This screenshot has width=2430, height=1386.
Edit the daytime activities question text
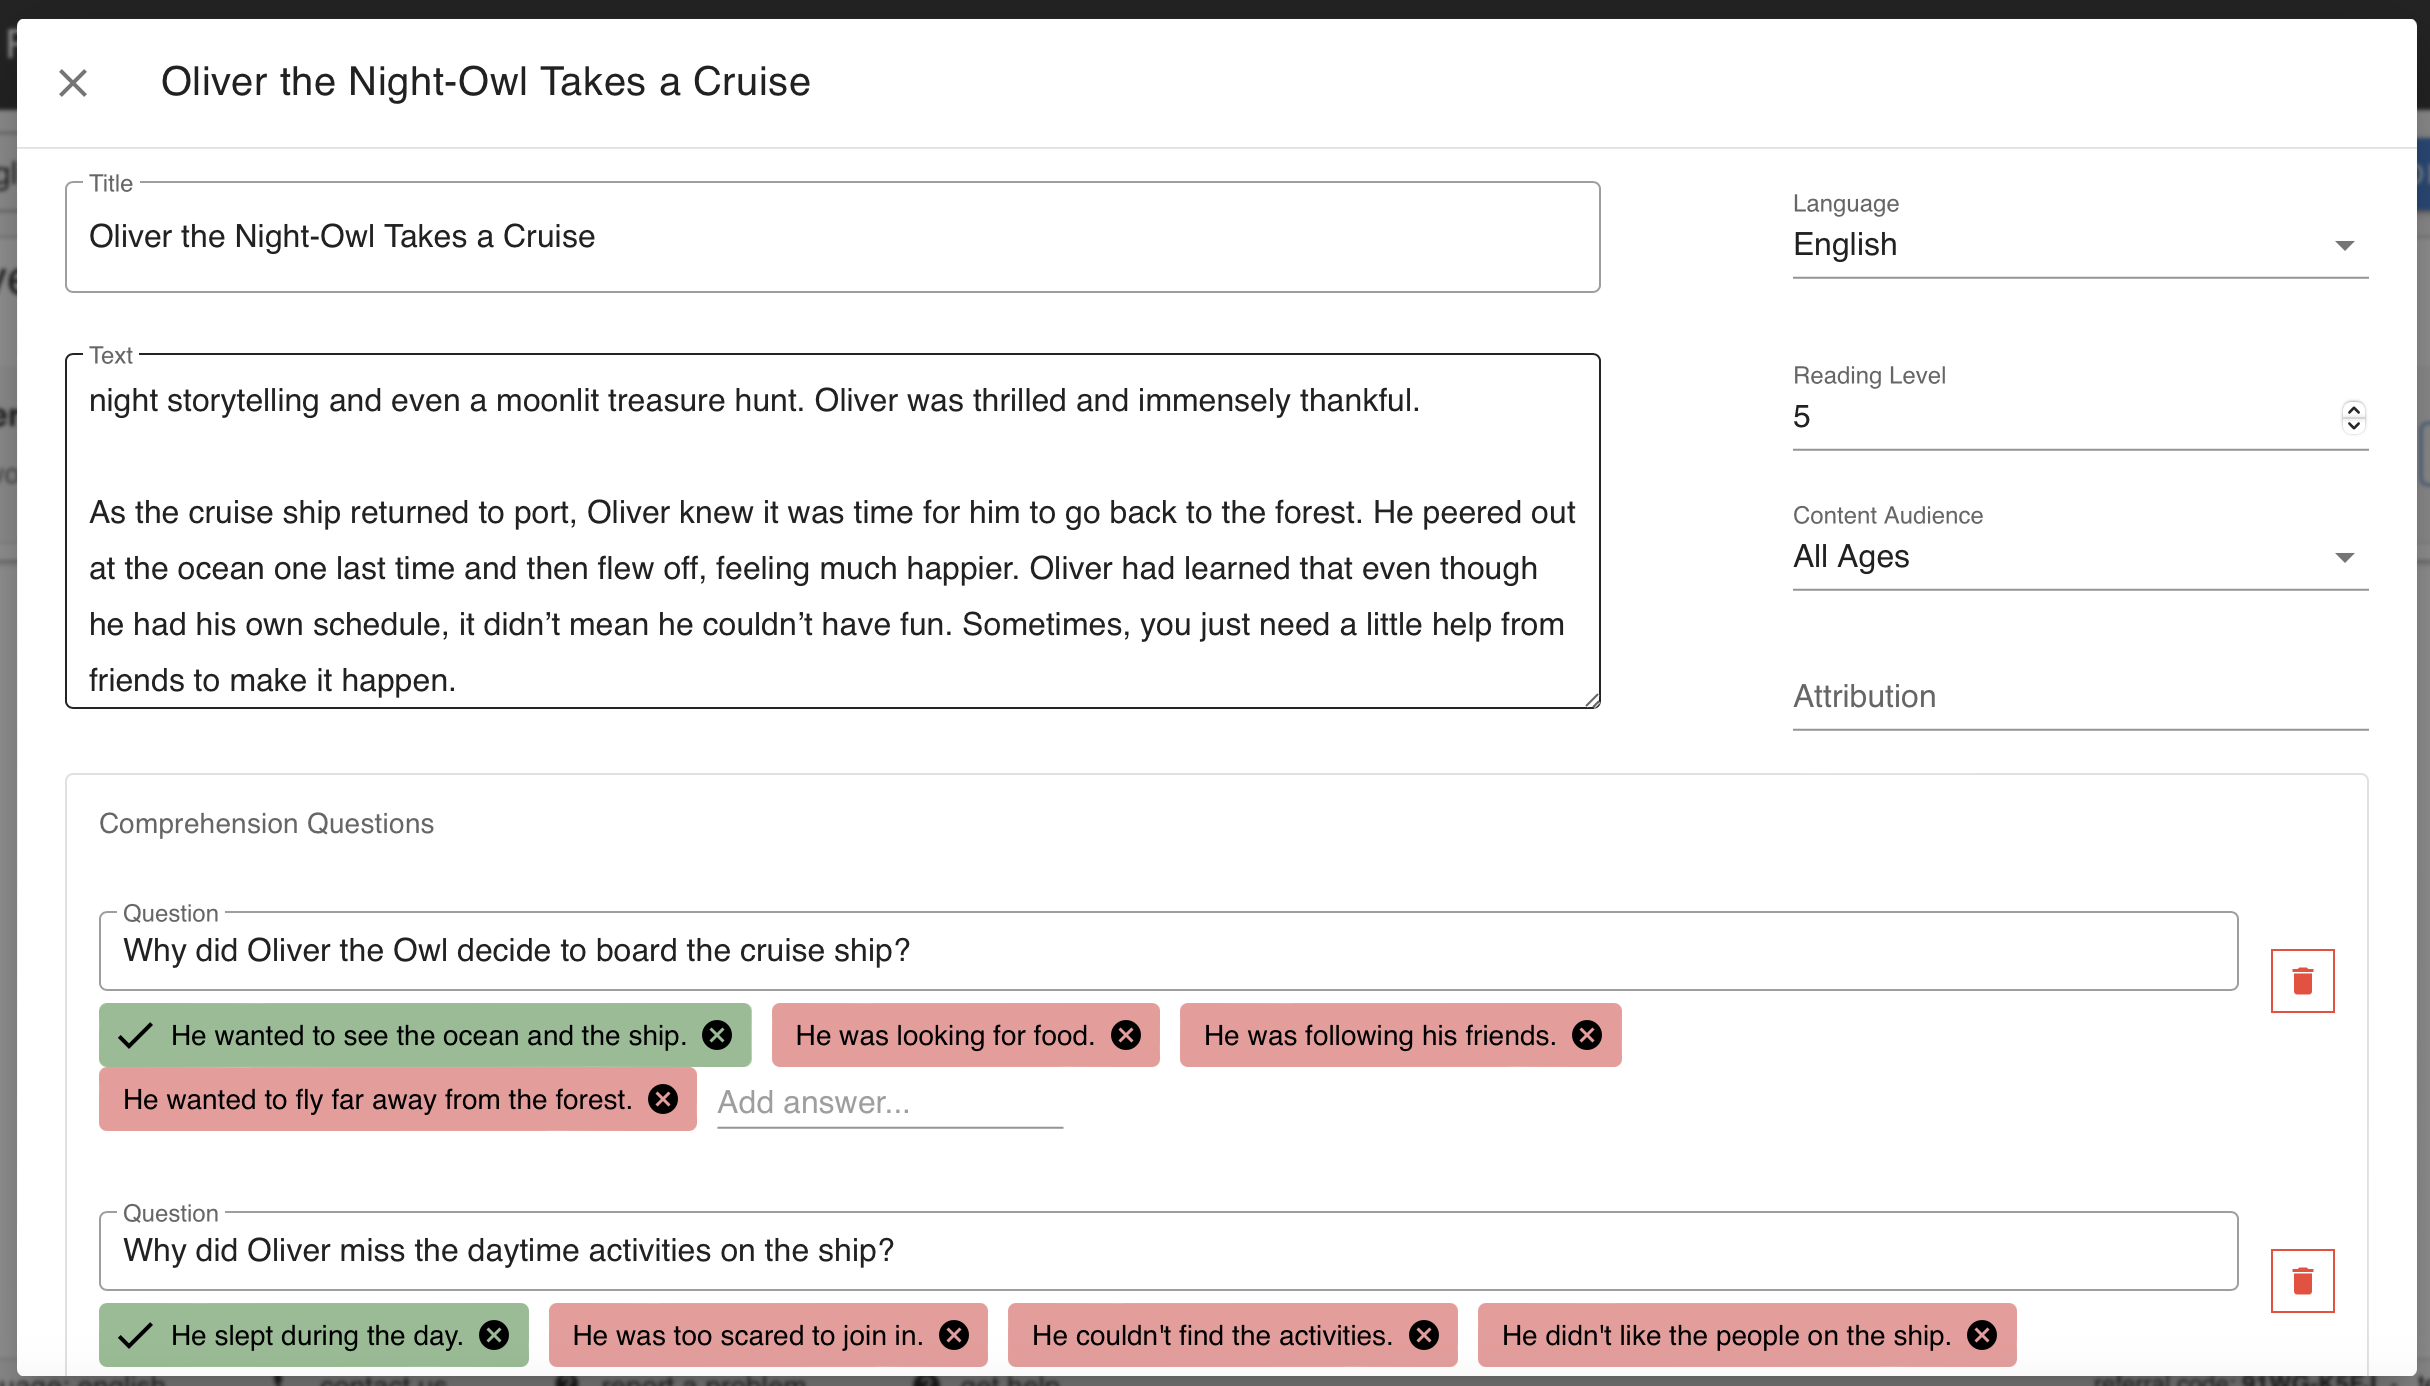click(x=1168, y=1251)
